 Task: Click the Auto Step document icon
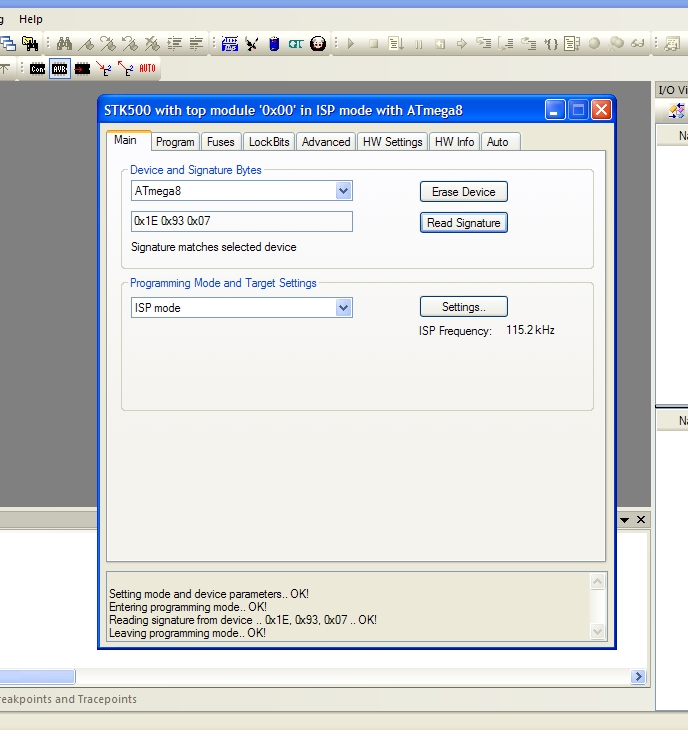pyautogui.click(x=572, y=44)
